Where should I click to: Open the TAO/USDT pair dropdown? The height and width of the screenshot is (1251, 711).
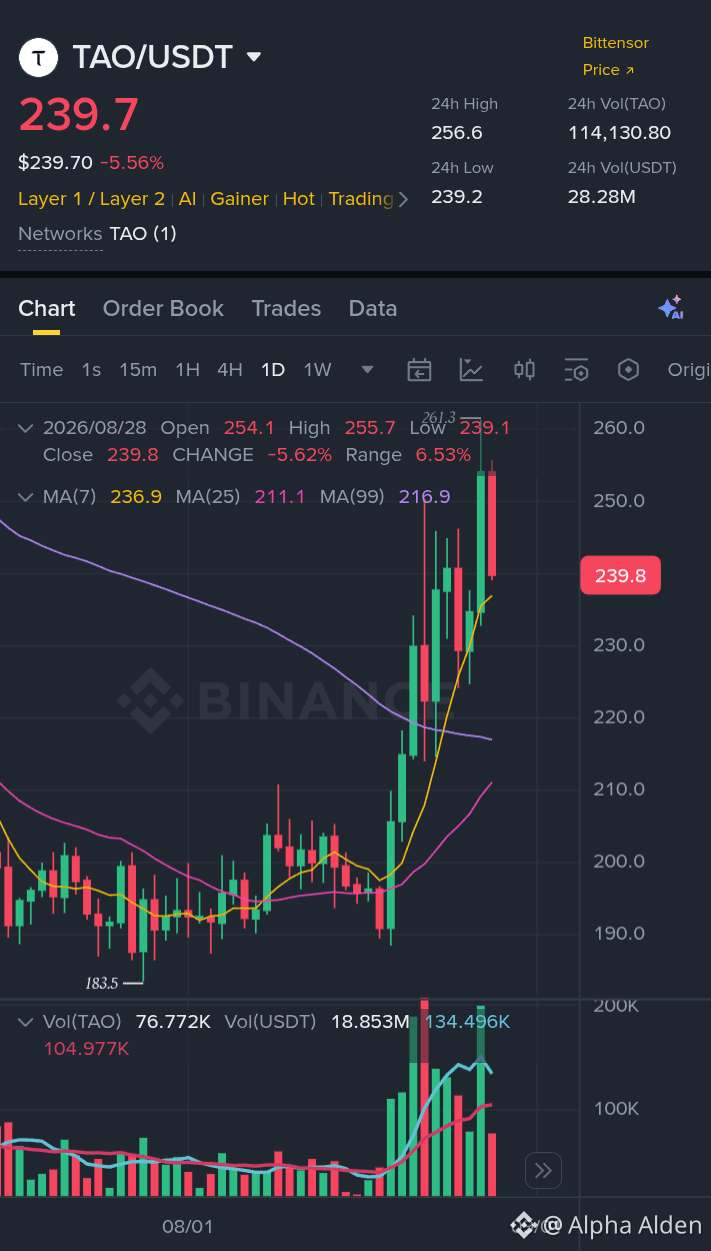254,57
